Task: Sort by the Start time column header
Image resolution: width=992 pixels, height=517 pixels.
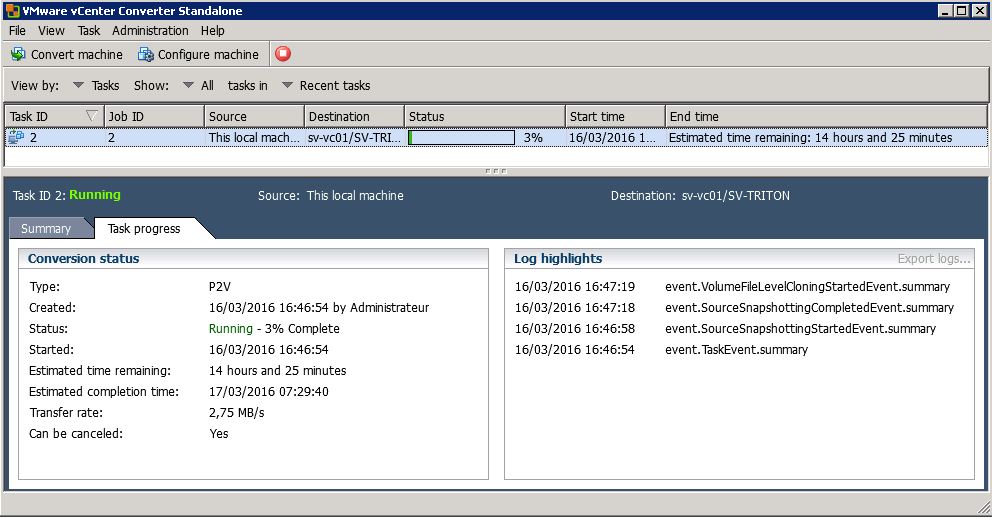Action: coord(615,116)
